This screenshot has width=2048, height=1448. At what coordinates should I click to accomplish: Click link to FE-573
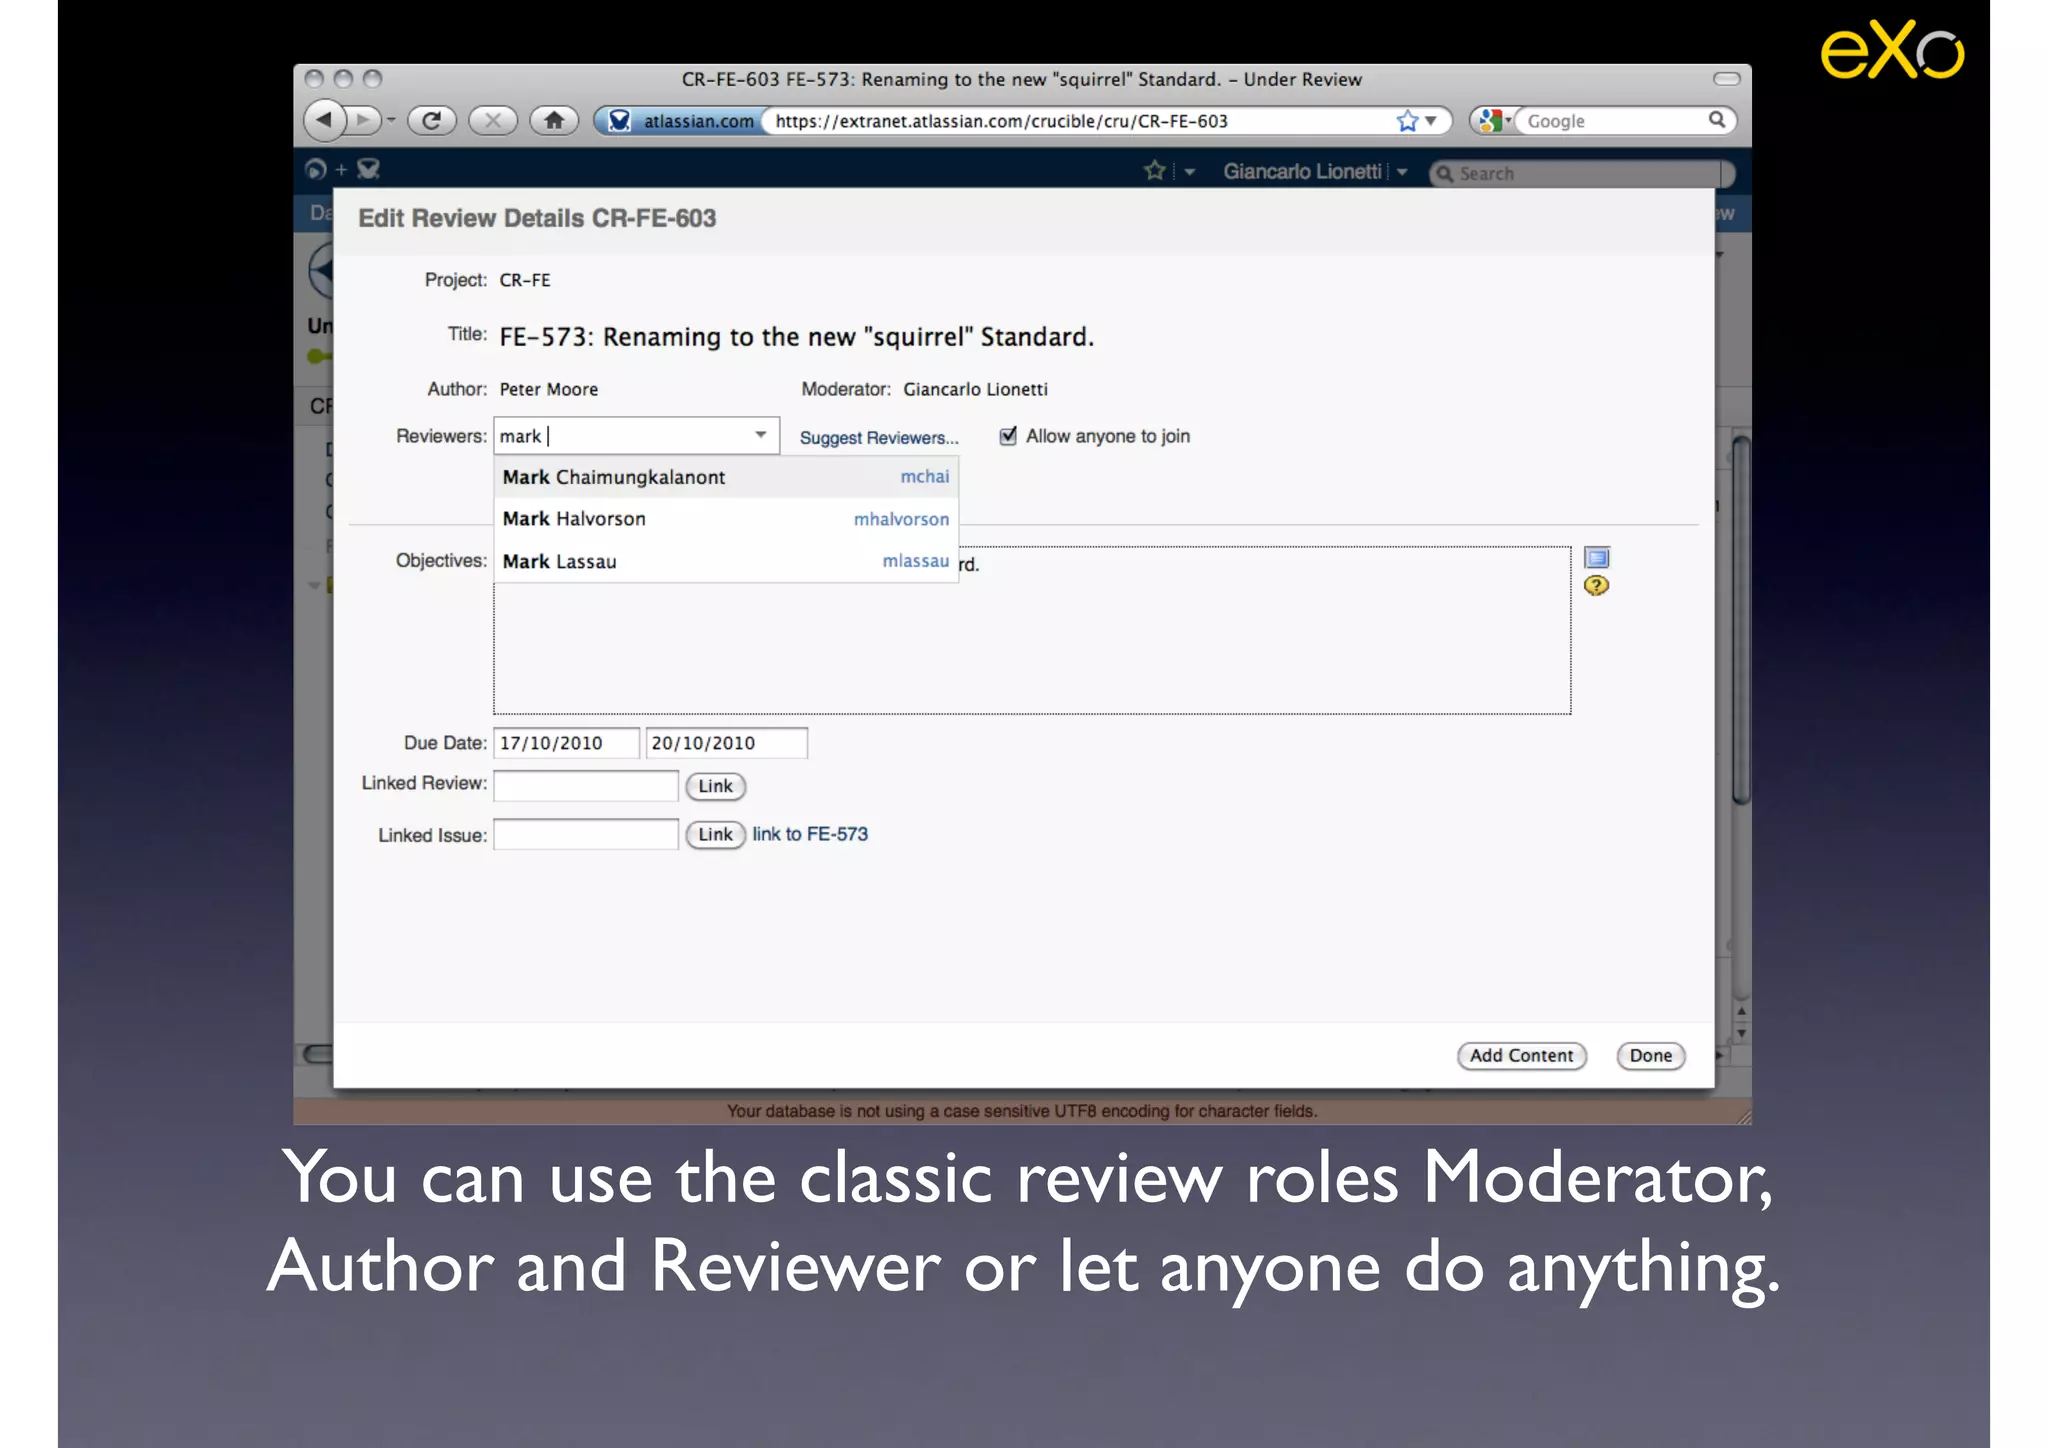pyautogui.click(x=810, y=834)
